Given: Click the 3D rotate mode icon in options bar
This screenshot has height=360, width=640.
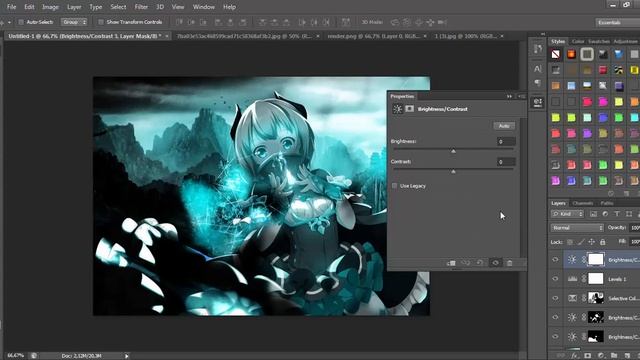Looking at the screenshot, I should click(394, 22).
